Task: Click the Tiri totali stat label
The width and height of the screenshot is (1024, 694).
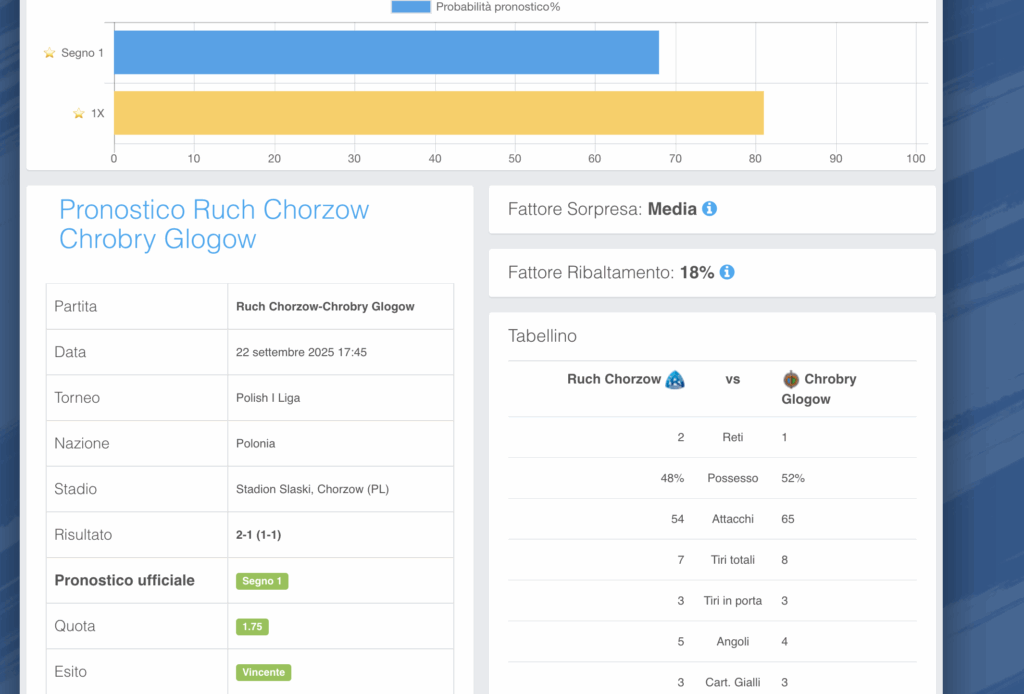Action: click(x=733, y=560)
